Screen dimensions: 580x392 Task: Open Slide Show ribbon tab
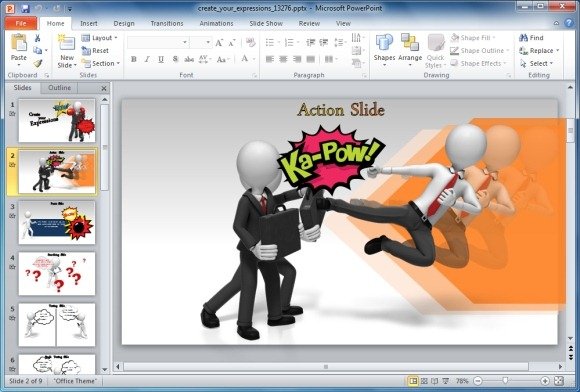[266, 23]
